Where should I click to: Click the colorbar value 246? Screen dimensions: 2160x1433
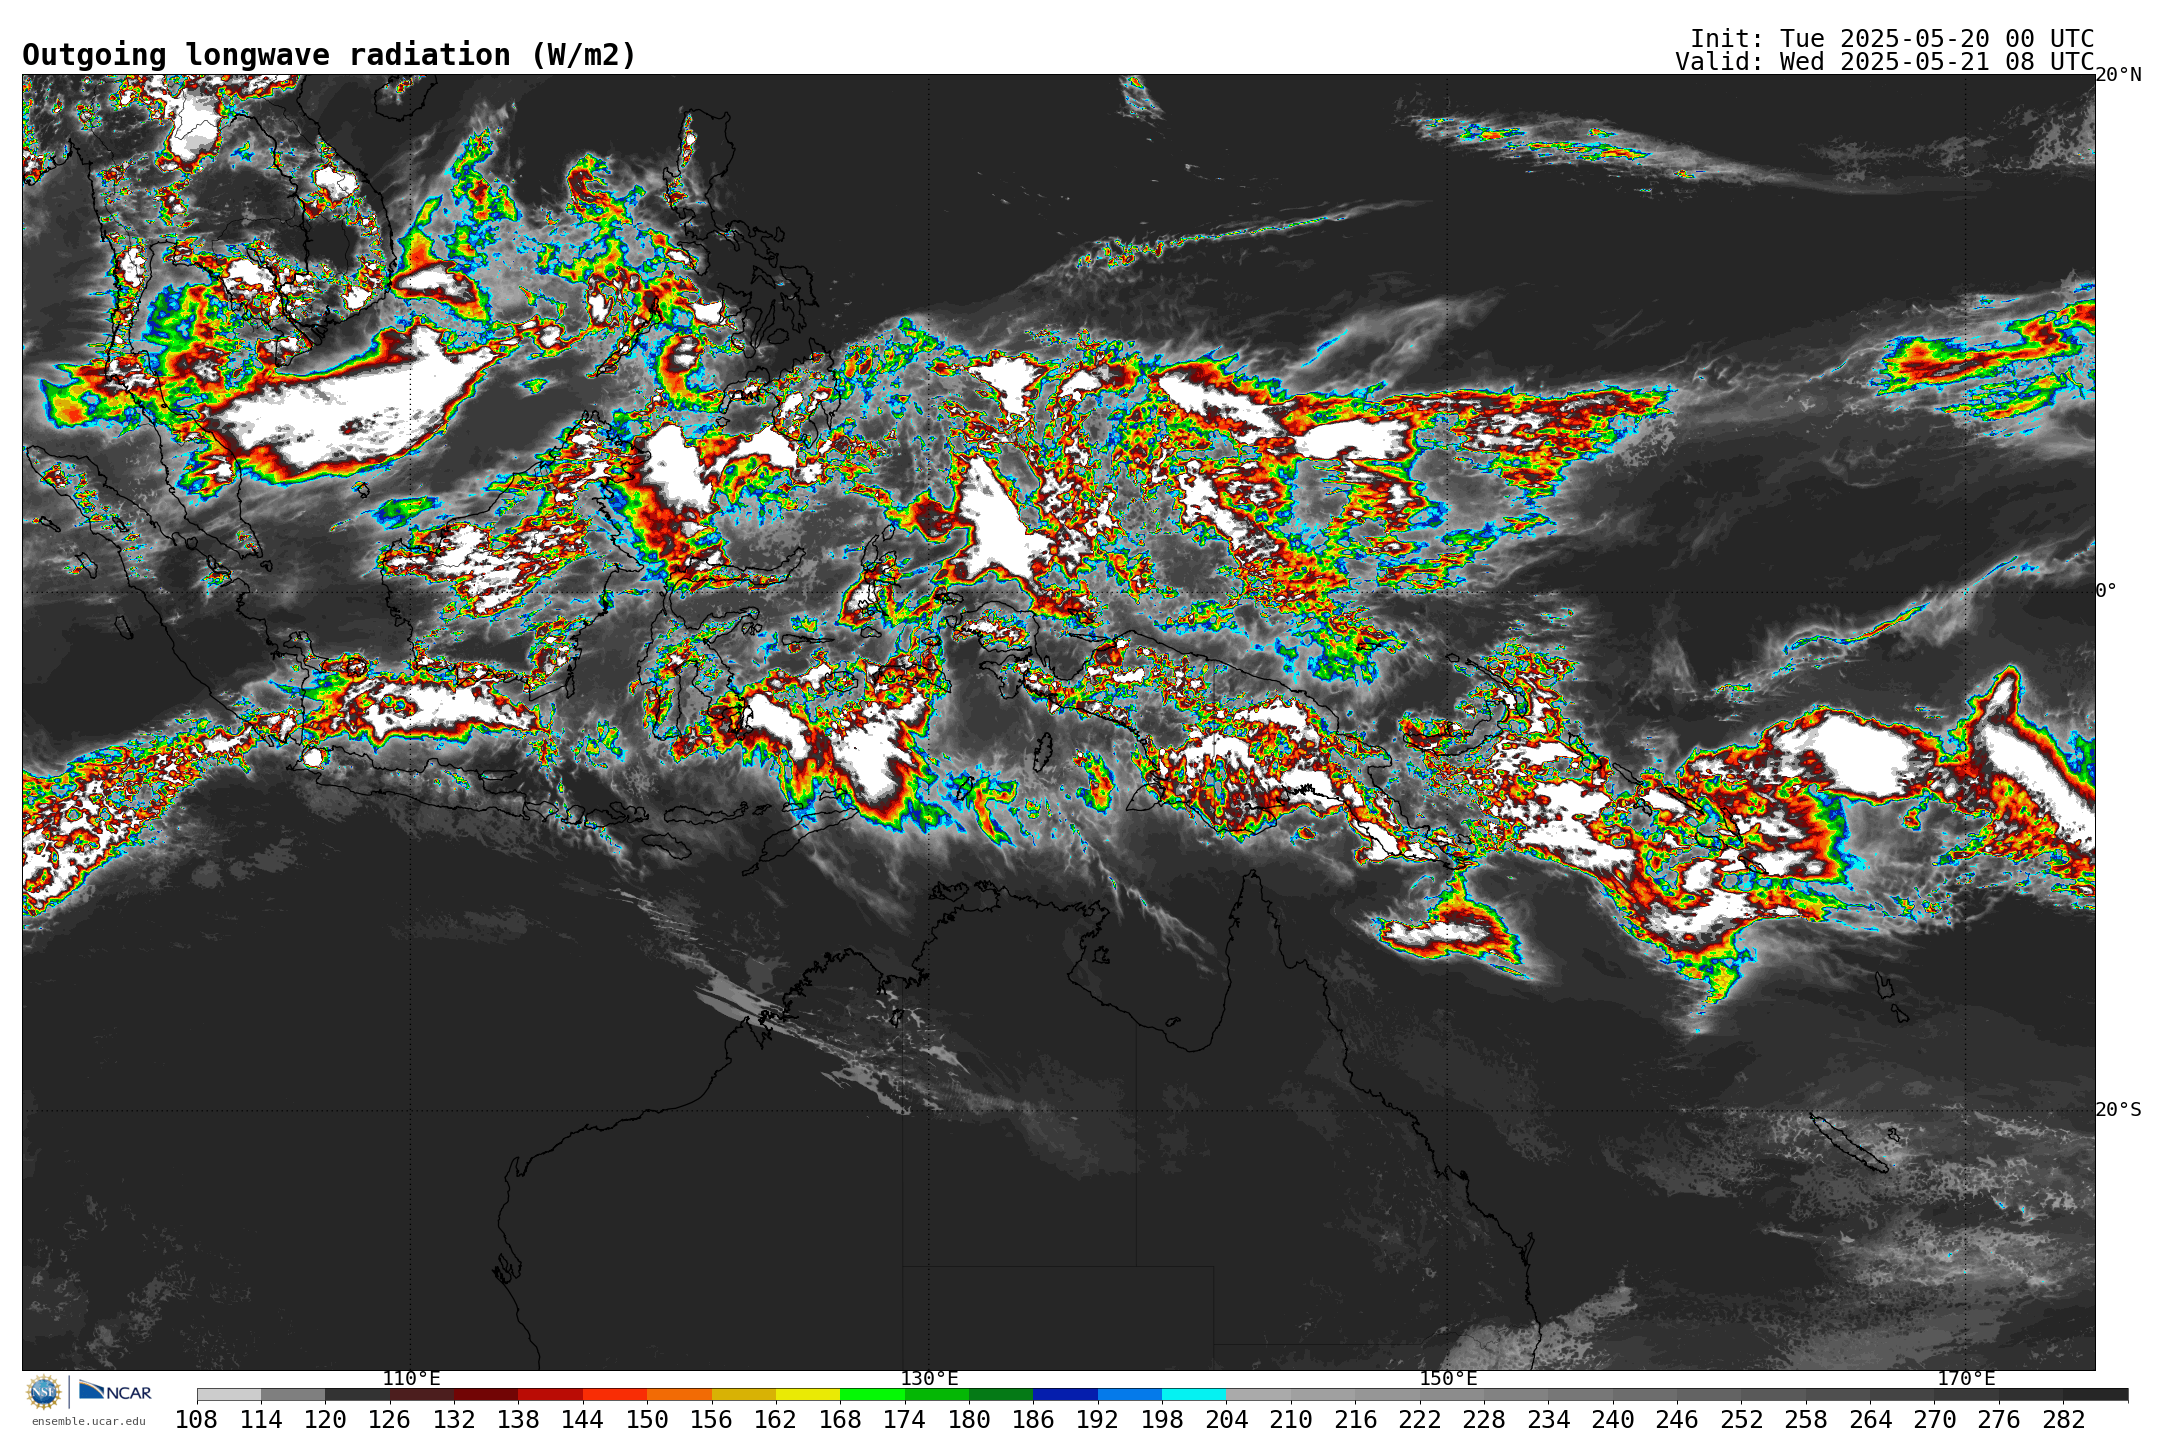[1677, 1420]
